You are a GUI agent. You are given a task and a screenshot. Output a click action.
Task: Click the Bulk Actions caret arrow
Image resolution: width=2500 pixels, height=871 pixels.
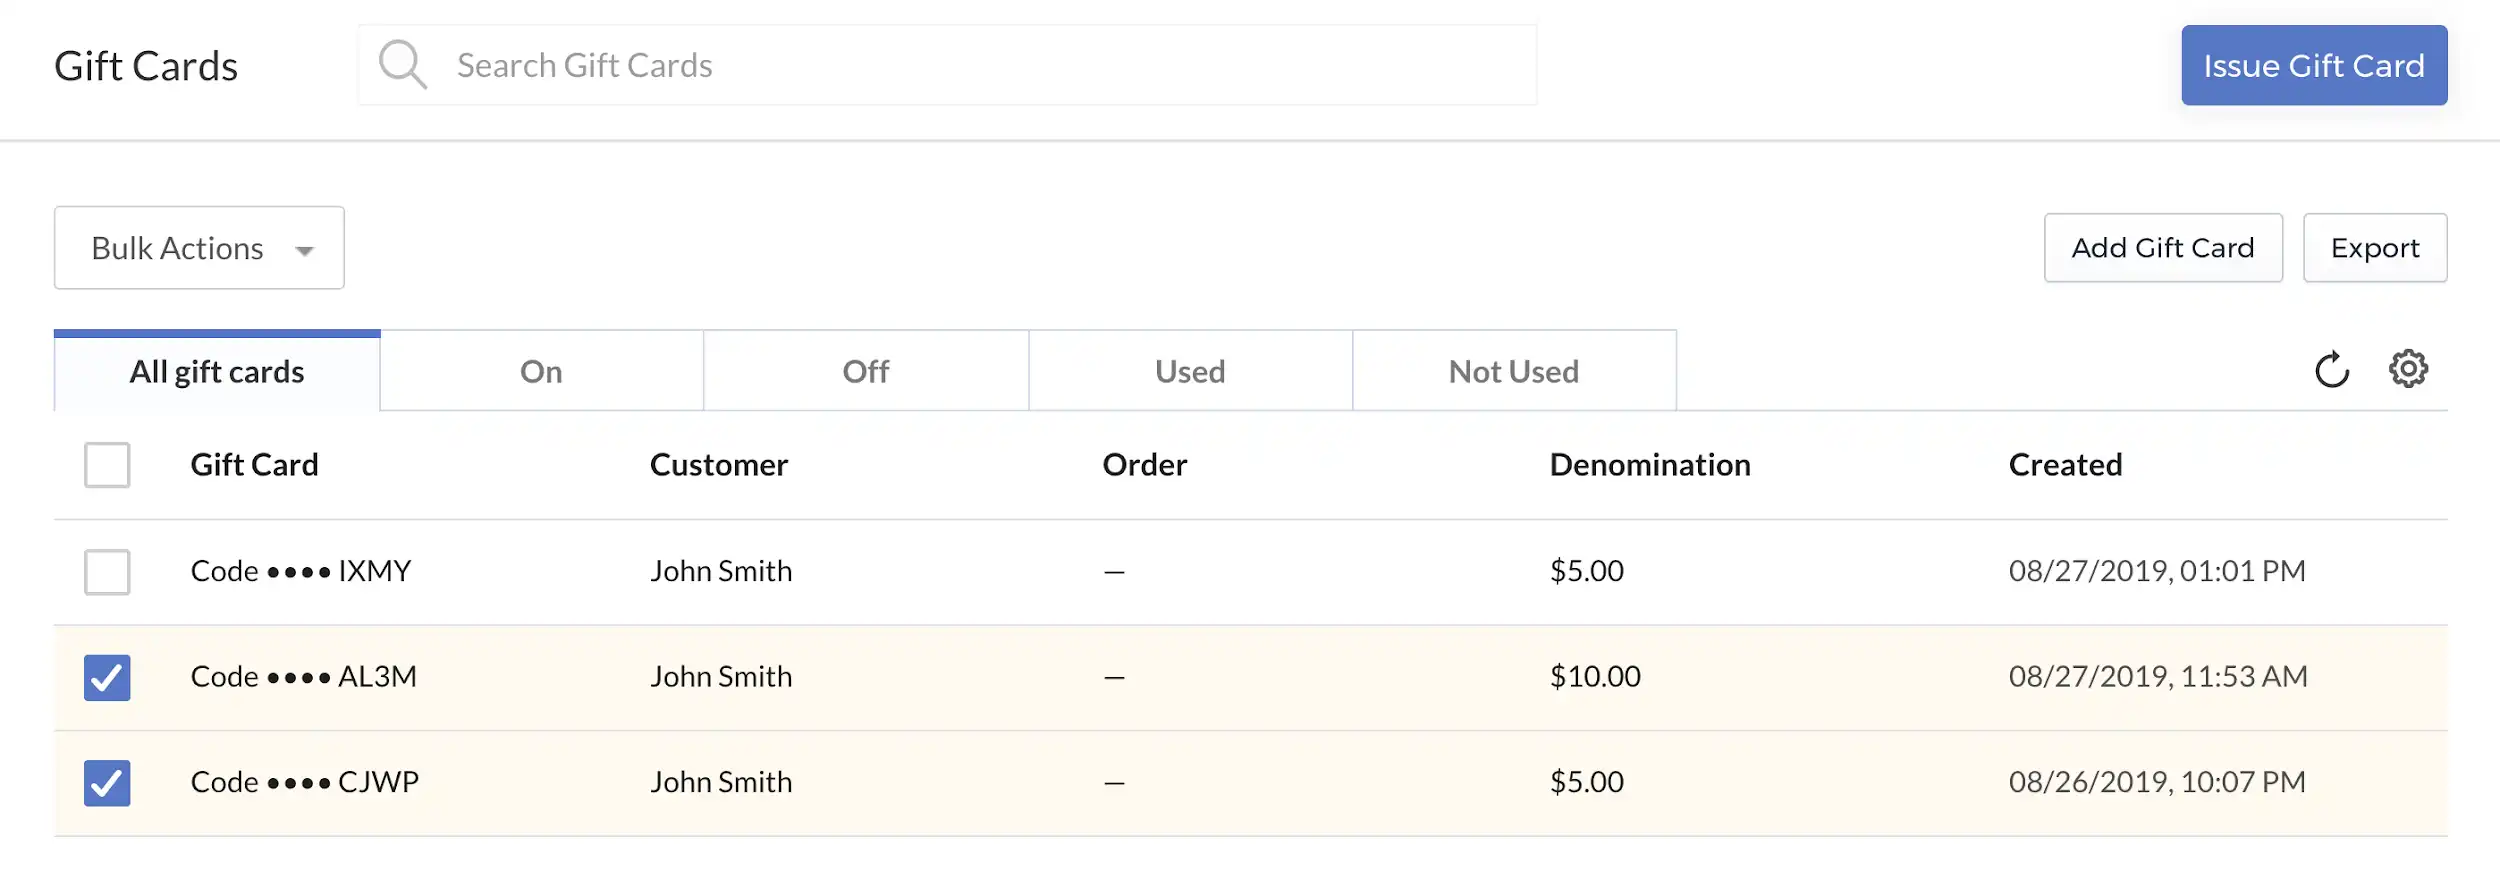pos(305,251)
